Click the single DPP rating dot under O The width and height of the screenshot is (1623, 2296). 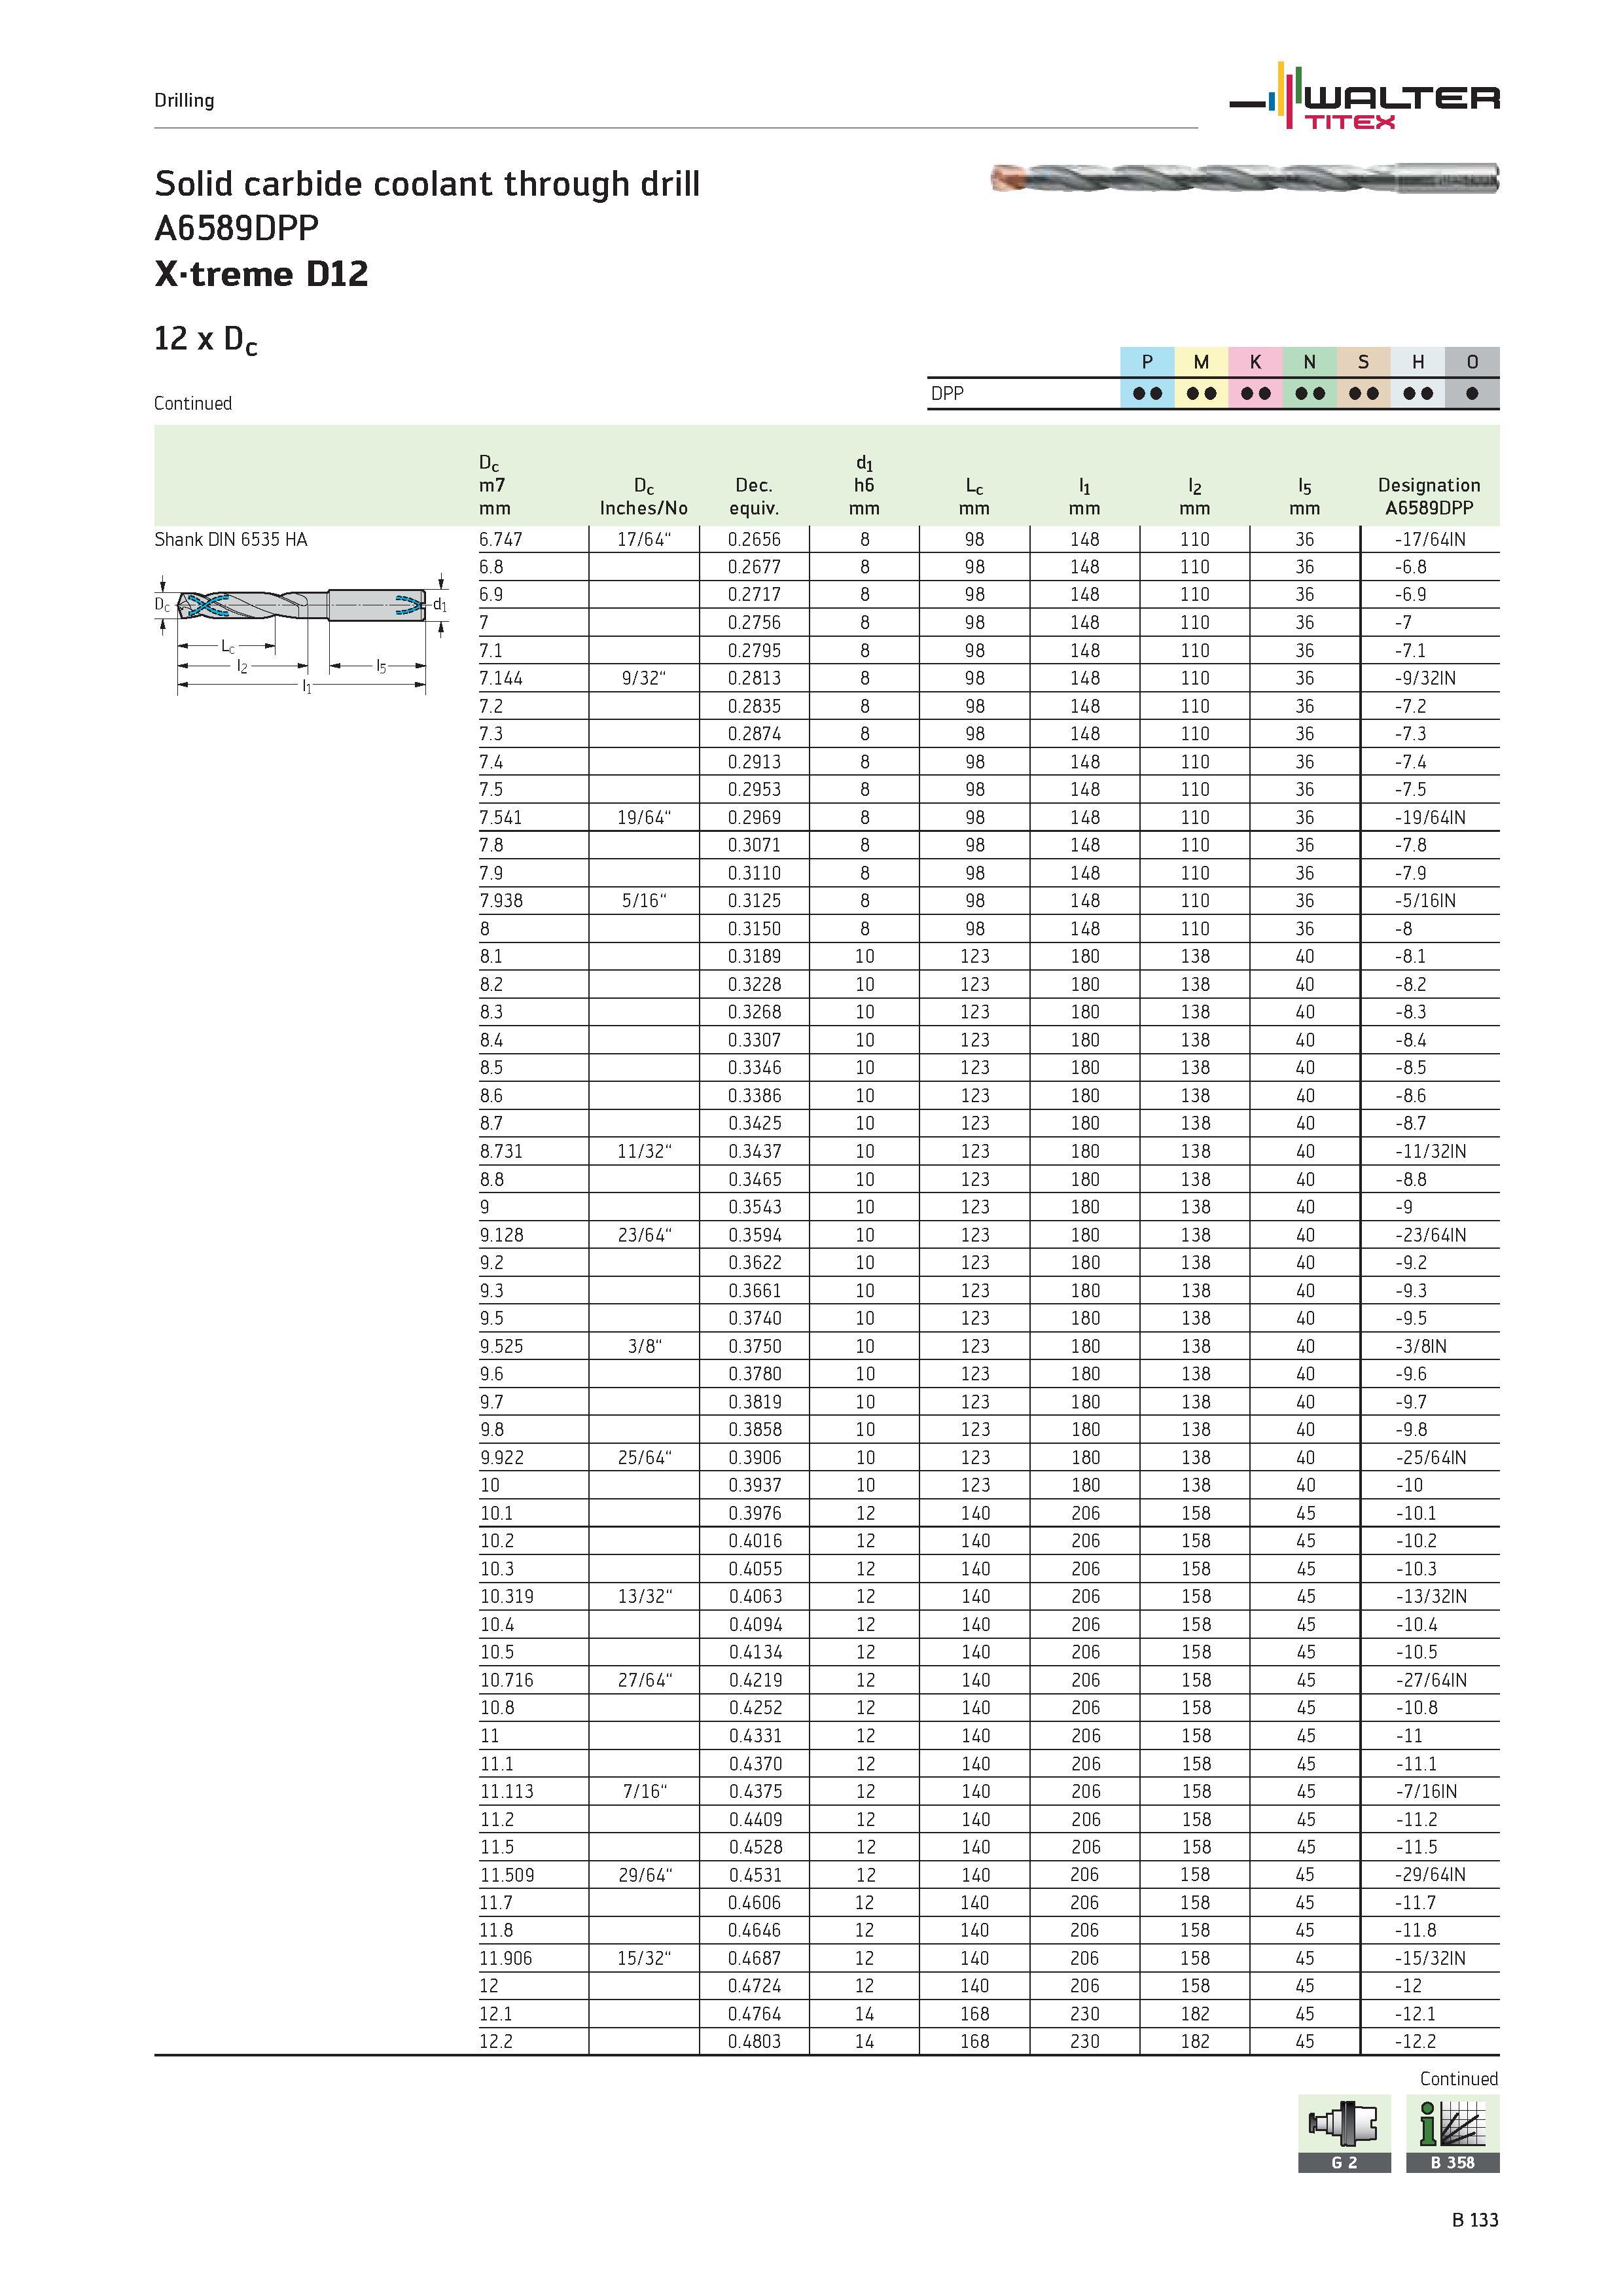coord(1472,394)
